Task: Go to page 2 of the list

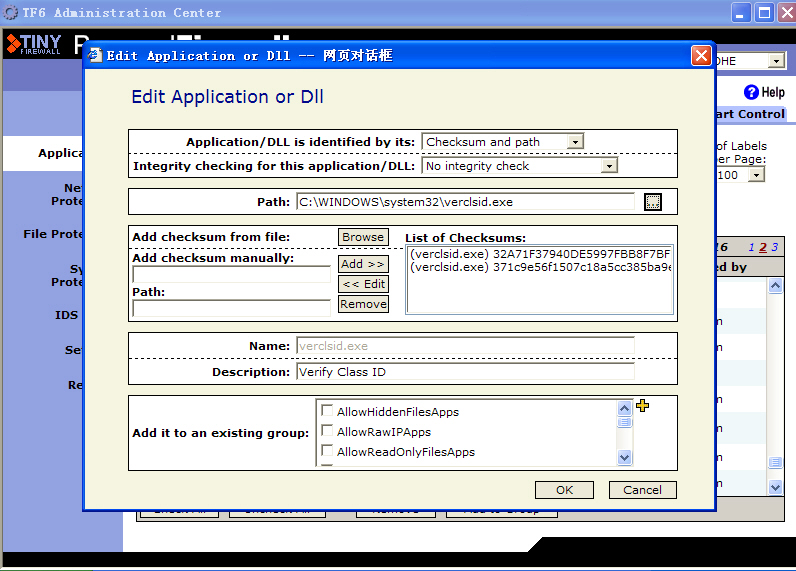Action: tap(762, 247)
